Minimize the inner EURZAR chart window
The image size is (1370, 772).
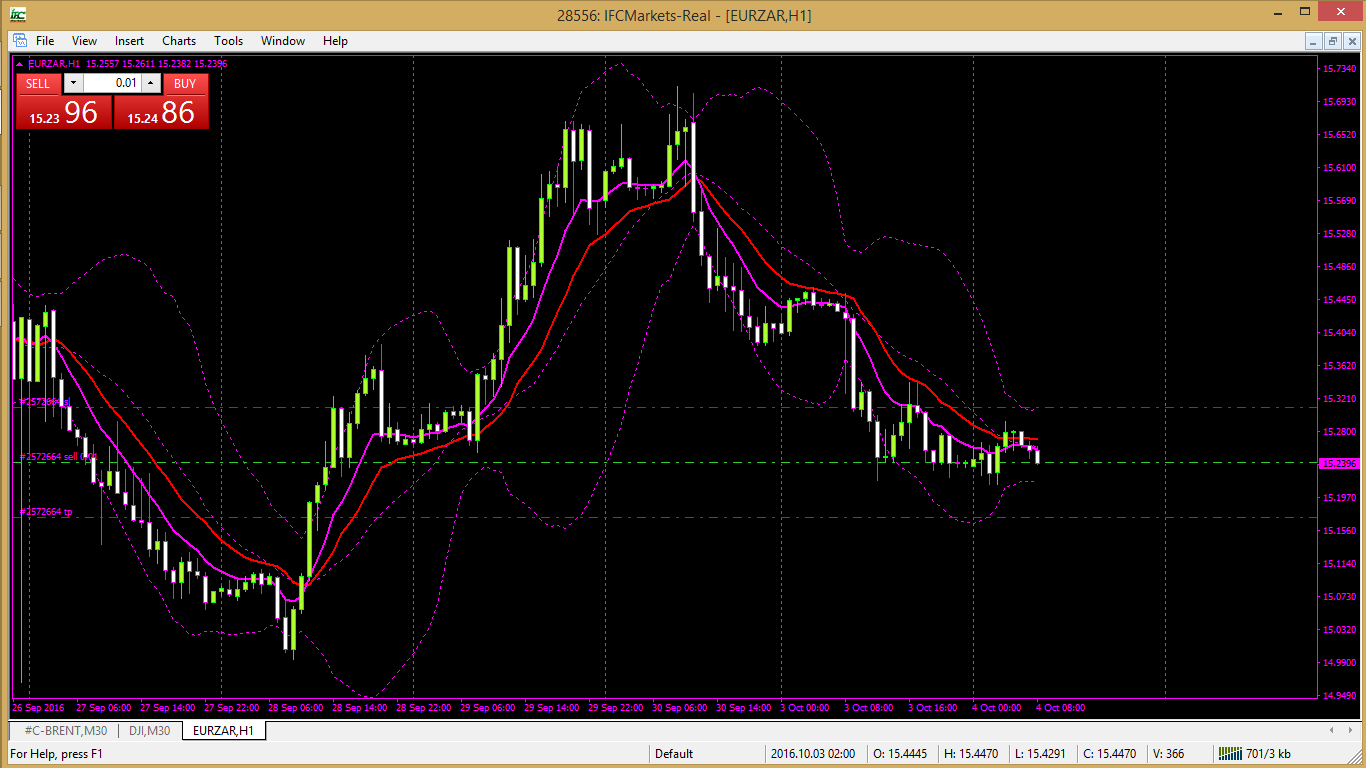click(1313, 41)
